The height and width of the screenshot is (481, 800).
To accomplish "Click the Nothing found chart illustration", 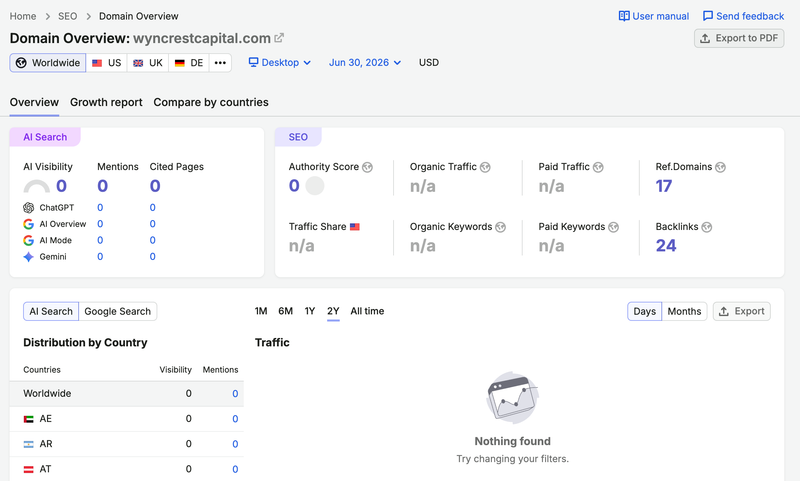I will 512,397.
